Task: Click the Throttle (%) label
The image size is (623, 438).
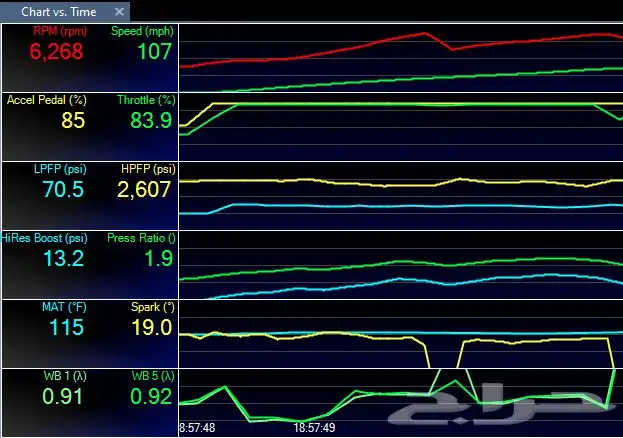Action: click(146, 100)
